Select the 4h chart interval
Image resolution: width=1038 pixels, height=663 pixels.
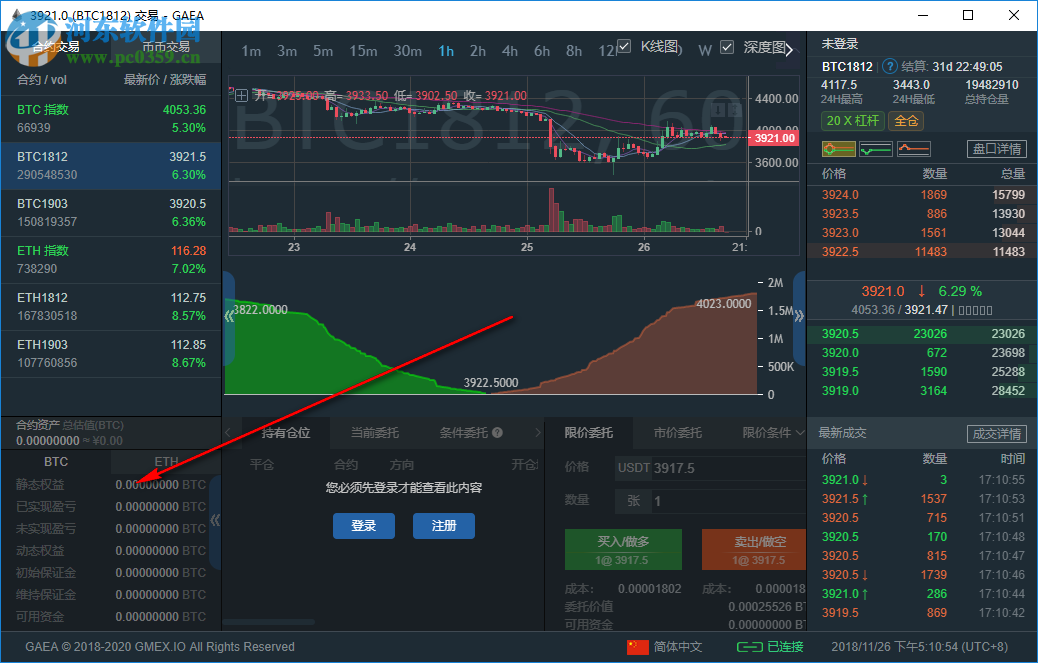click(510, 51)
